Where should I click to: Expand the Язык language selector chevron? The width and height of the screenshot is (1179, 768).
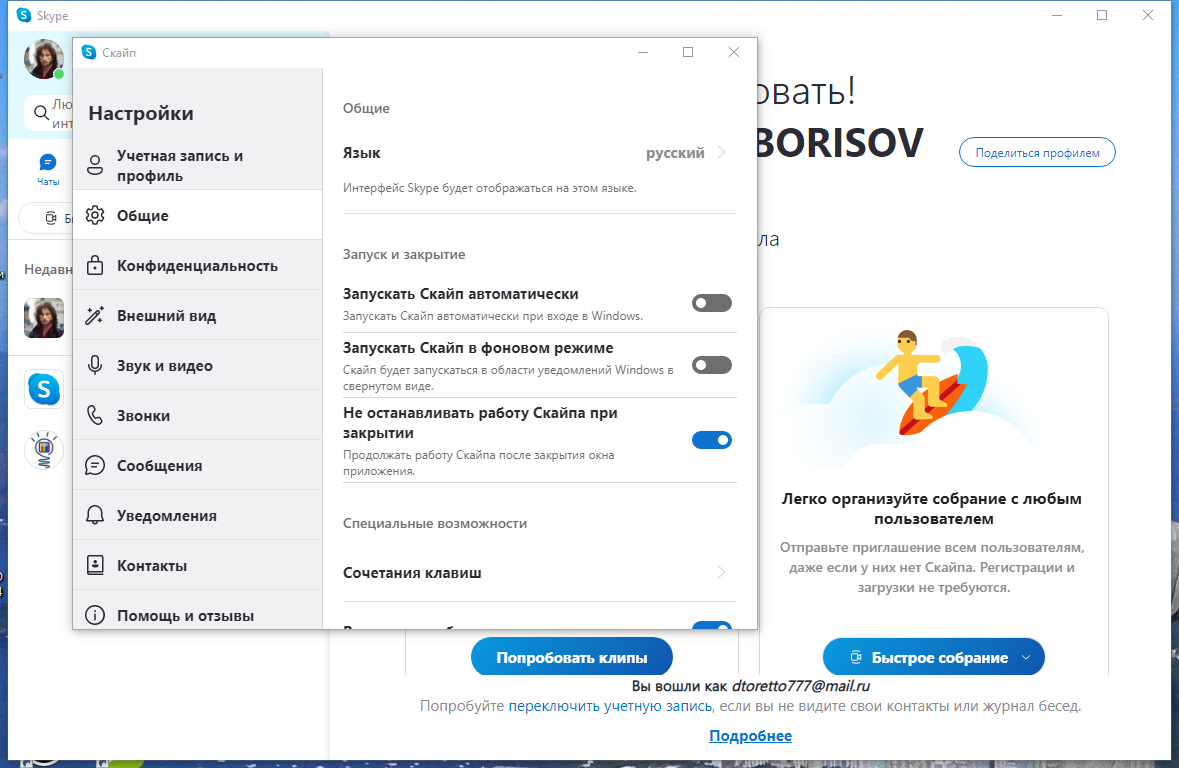tap(721, 152)
